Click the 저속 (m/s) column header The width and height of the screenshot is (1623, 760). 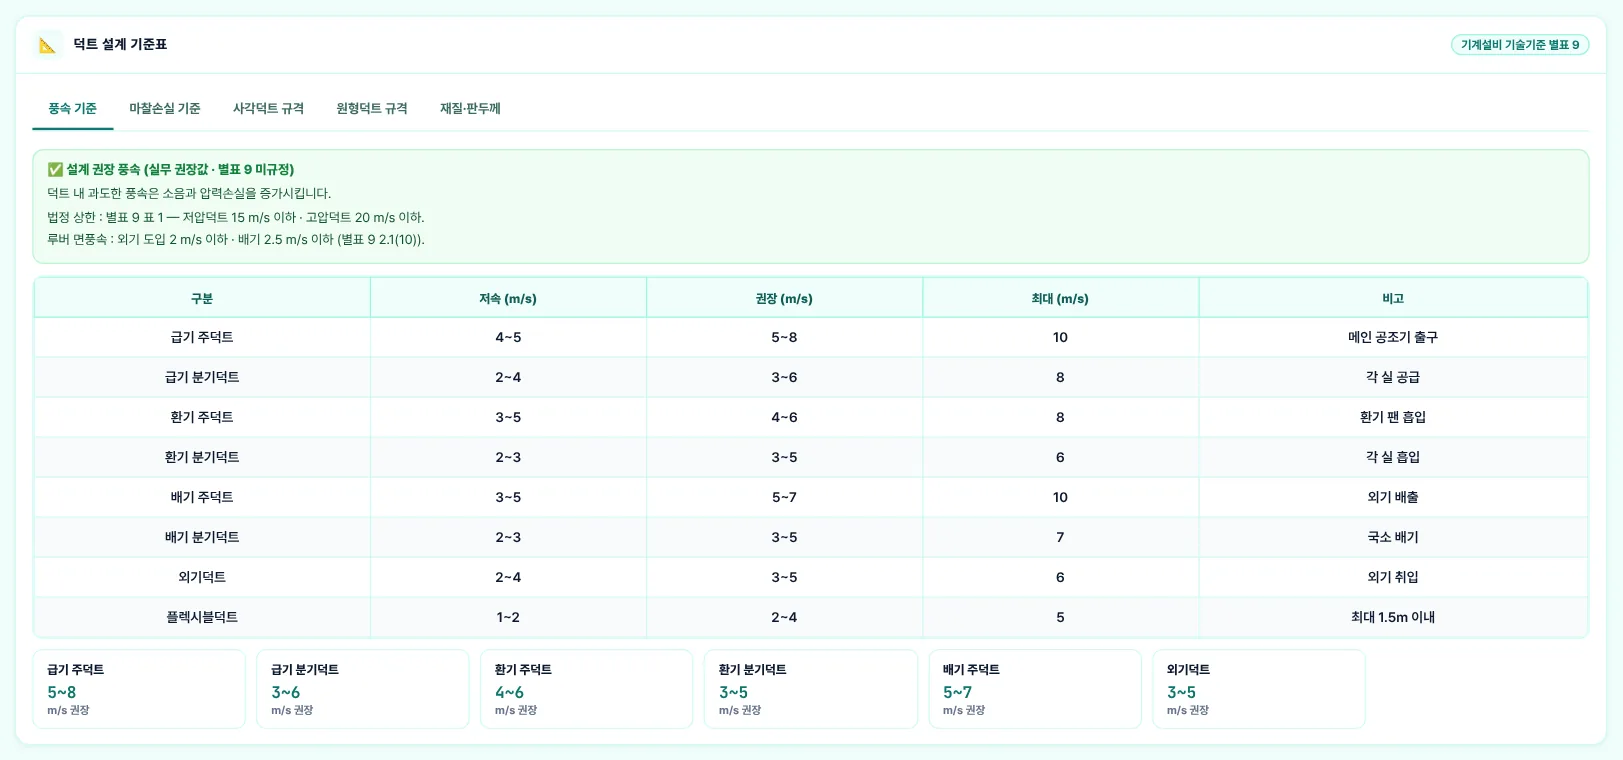508,298
